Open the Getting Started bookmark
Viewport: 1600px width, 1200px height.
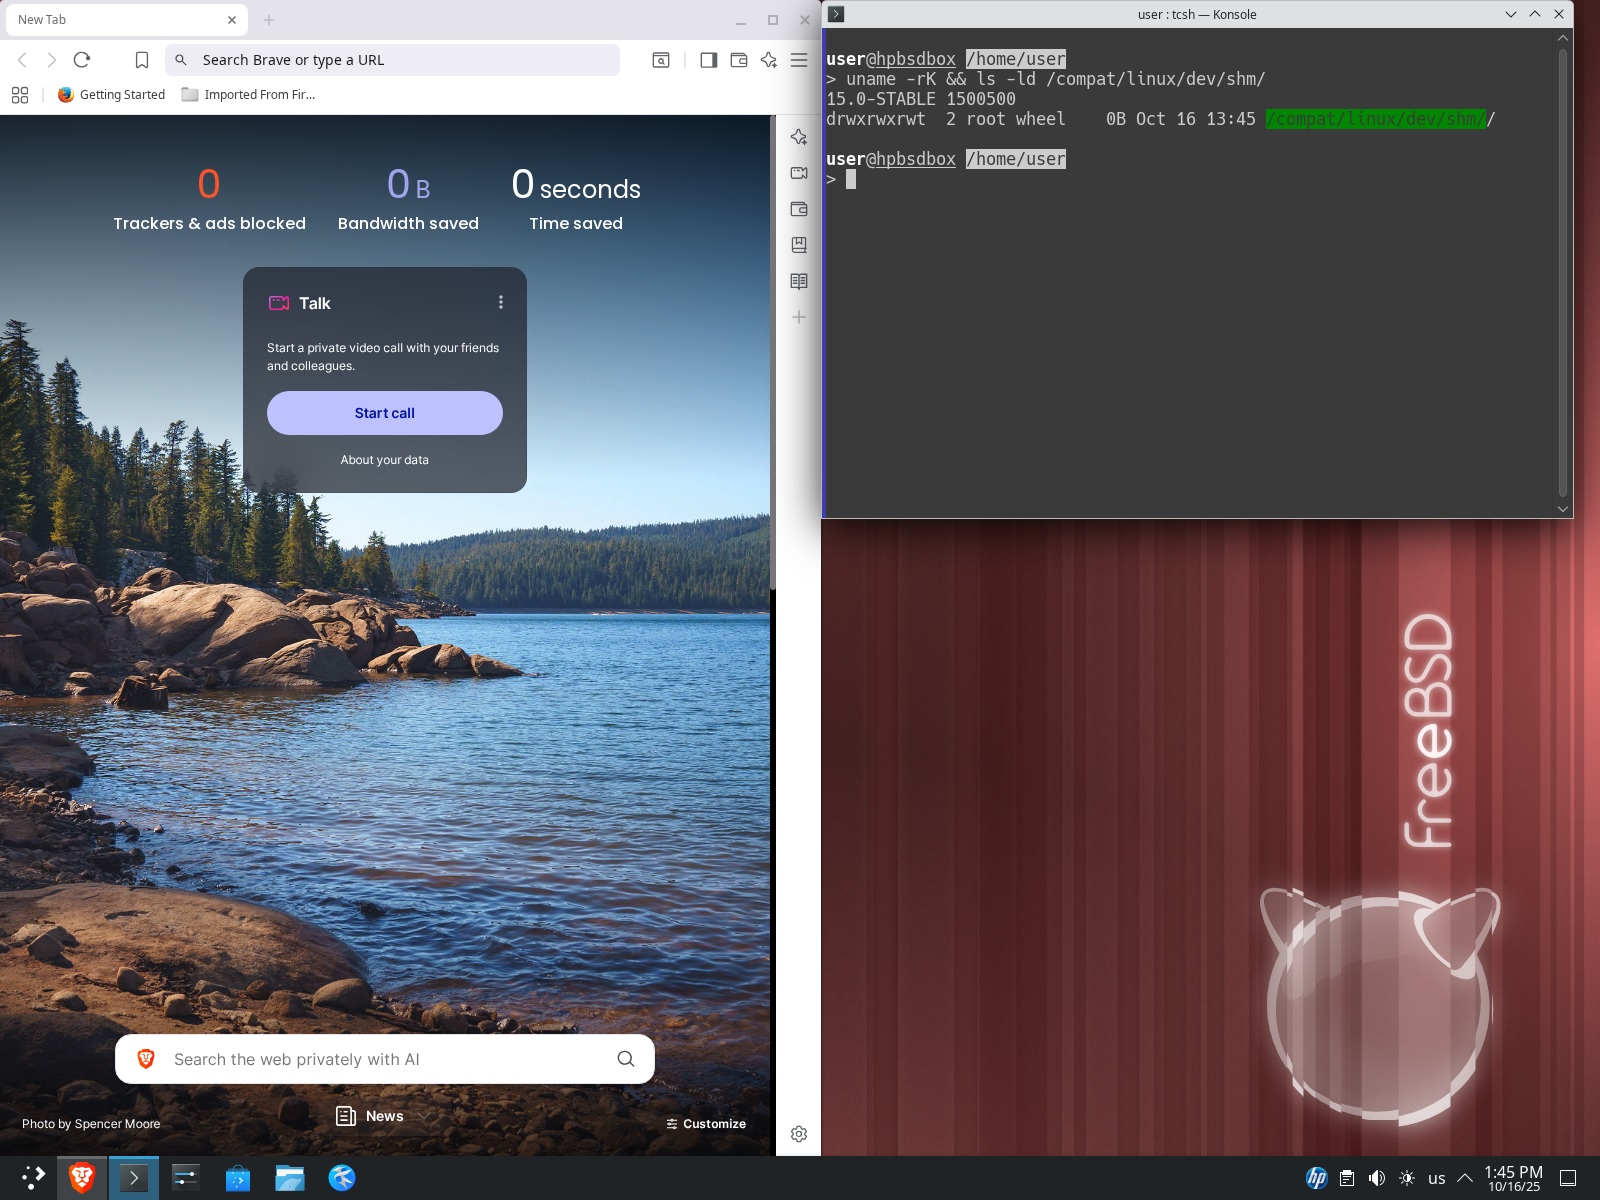(112, 95)
